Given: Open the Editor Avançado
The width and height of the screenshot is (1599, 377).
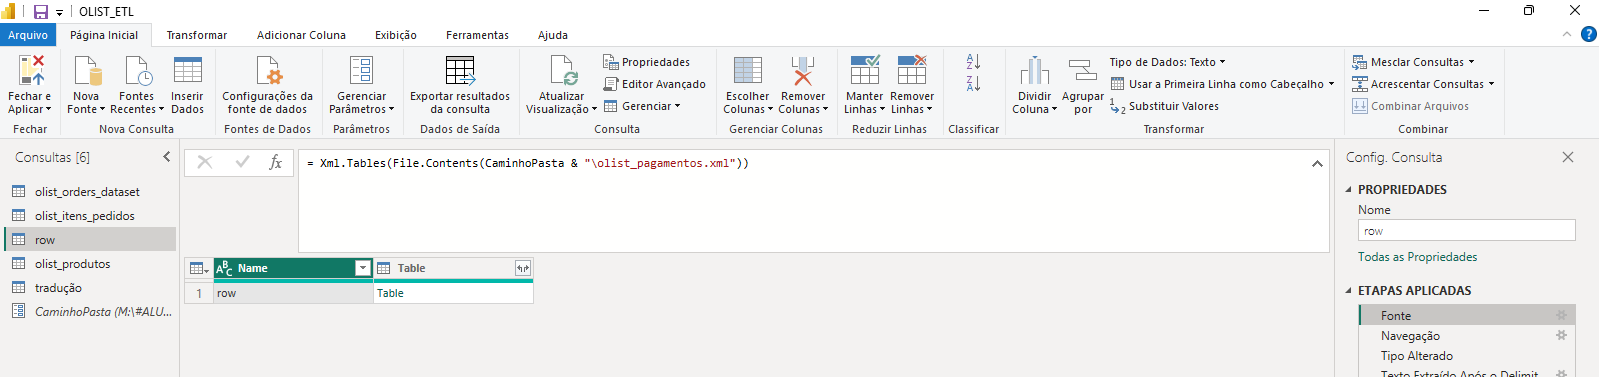Looking at the screenshot, I should click(654, 84).
